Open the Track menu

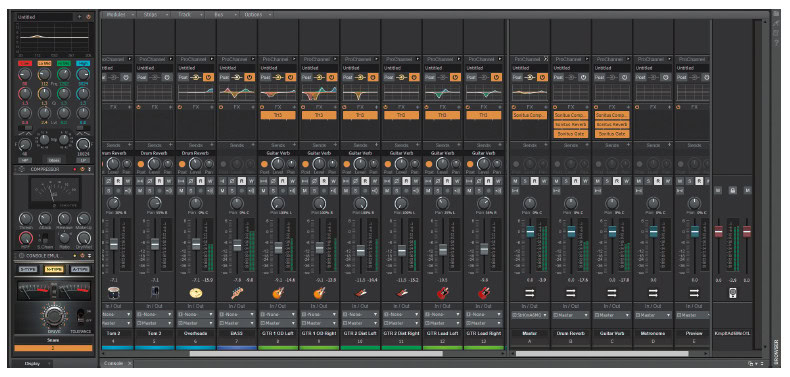pos(188,15)
